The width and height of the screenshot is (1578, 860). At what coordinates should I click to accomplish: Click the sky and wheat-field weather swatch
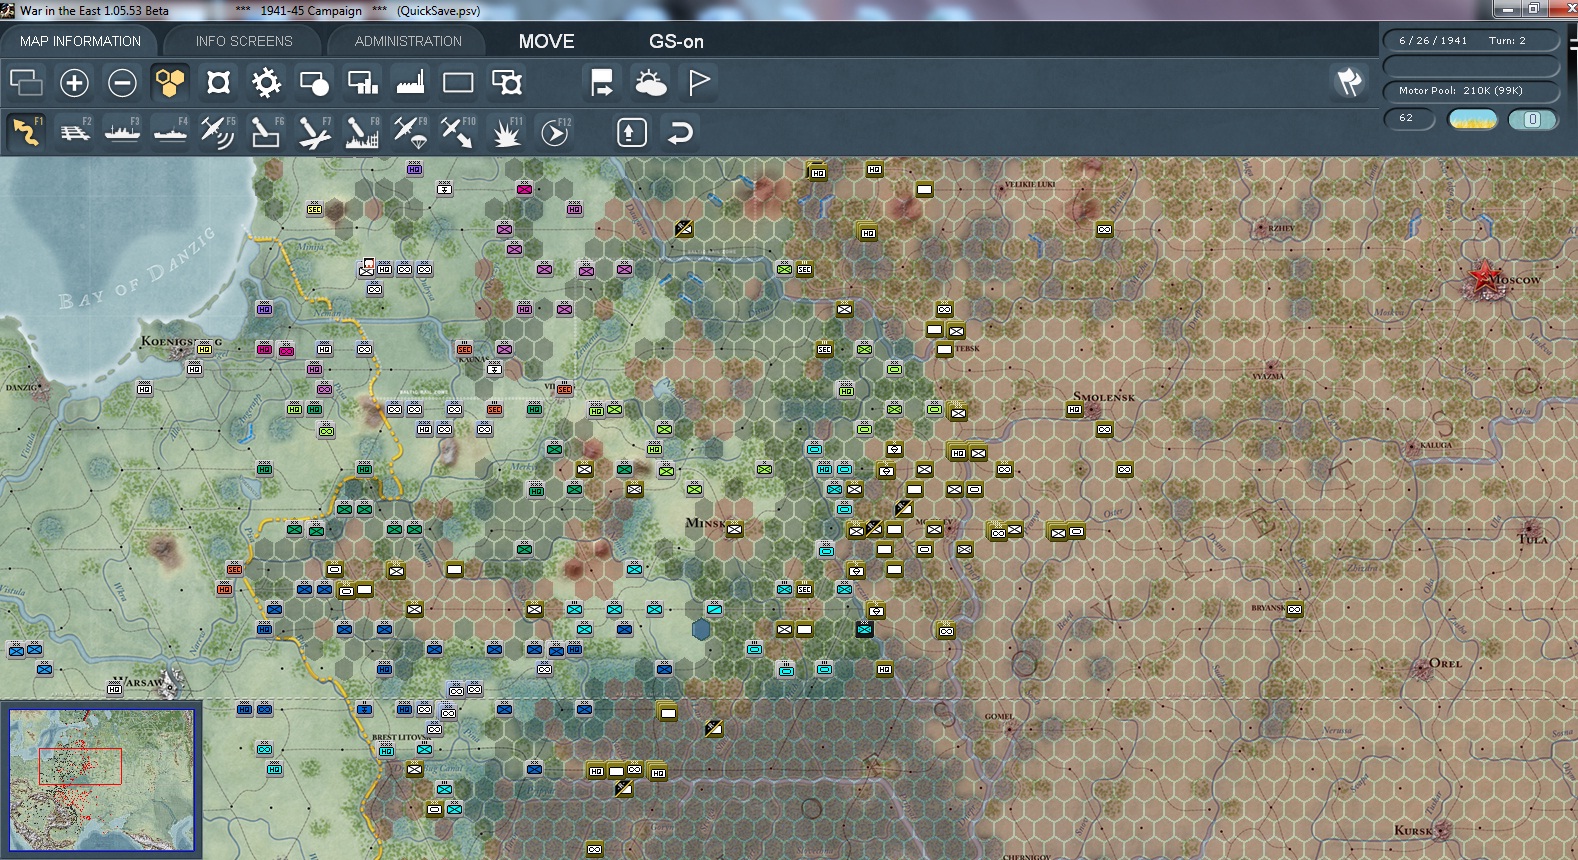click(x=1473, y=120)
